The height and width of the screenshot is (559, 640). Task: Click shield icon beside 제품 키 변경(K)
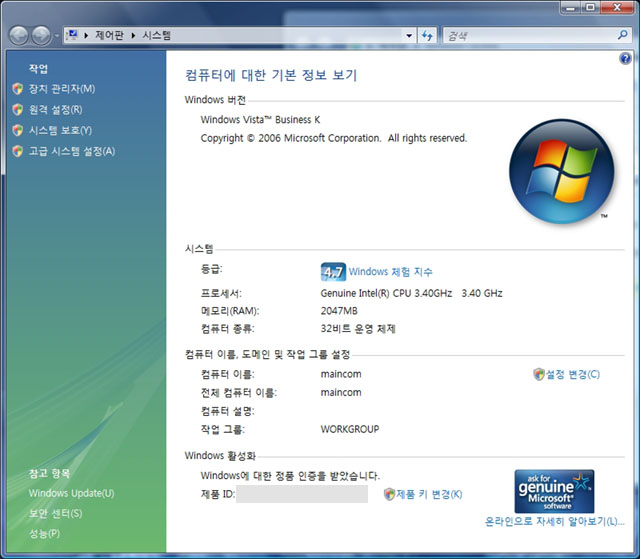click(x=389, y=494)
